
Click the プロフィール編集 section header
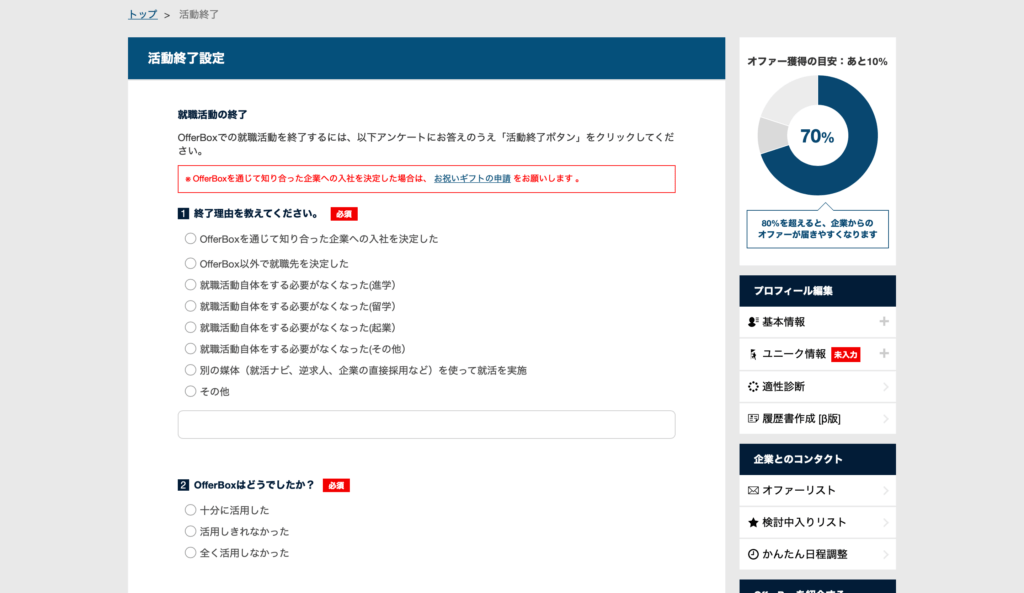[818, 291]
